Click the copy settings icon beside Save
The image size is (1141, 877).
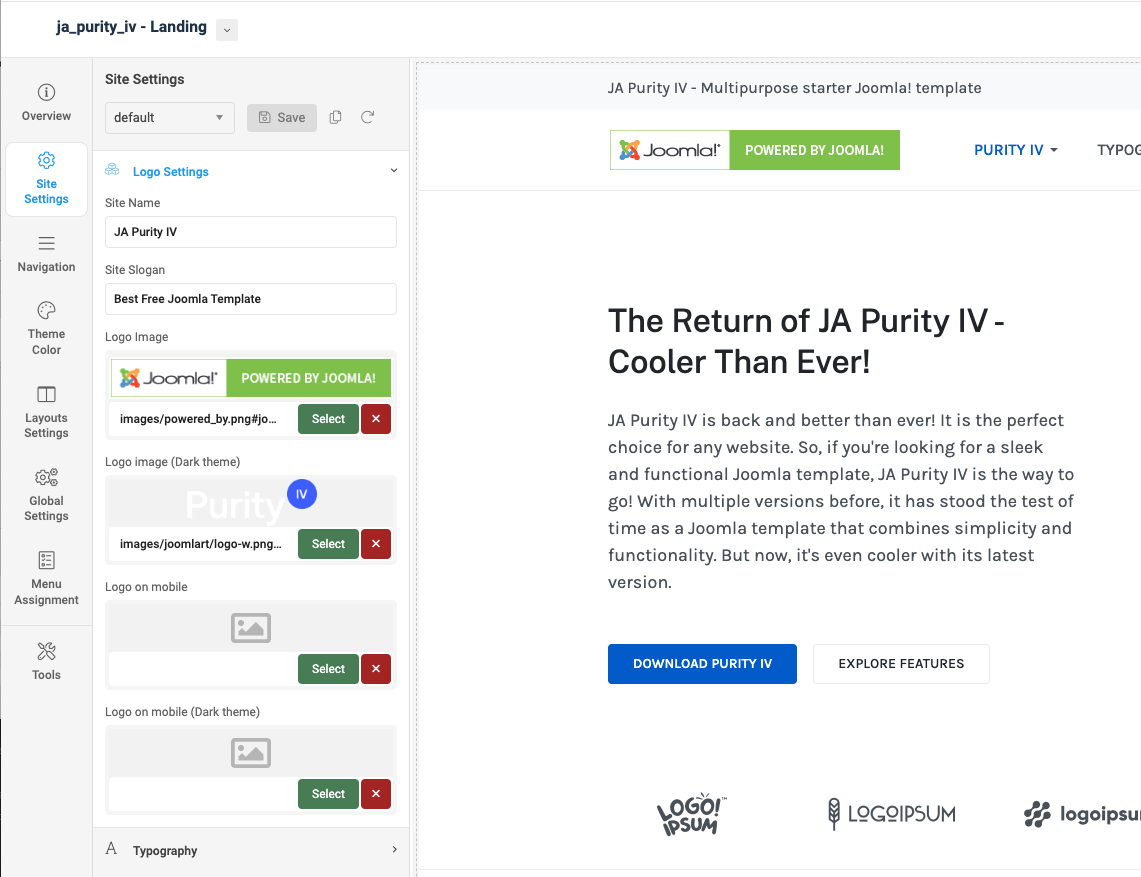336,117
